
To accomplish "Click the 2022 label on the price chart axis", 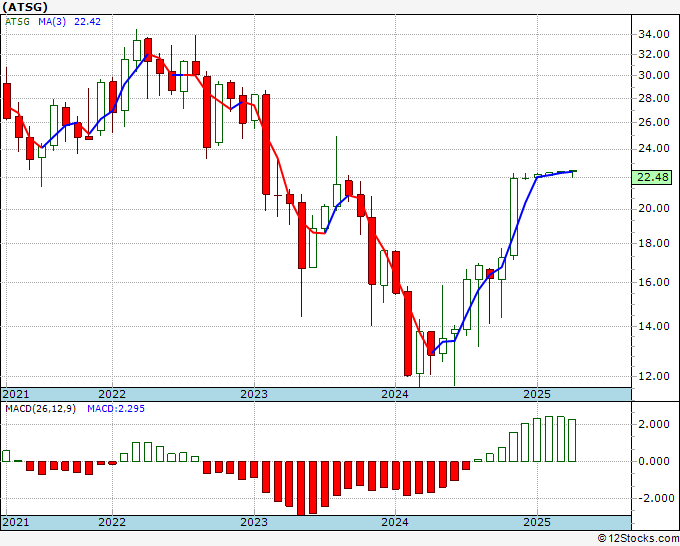I will (112, 394).
